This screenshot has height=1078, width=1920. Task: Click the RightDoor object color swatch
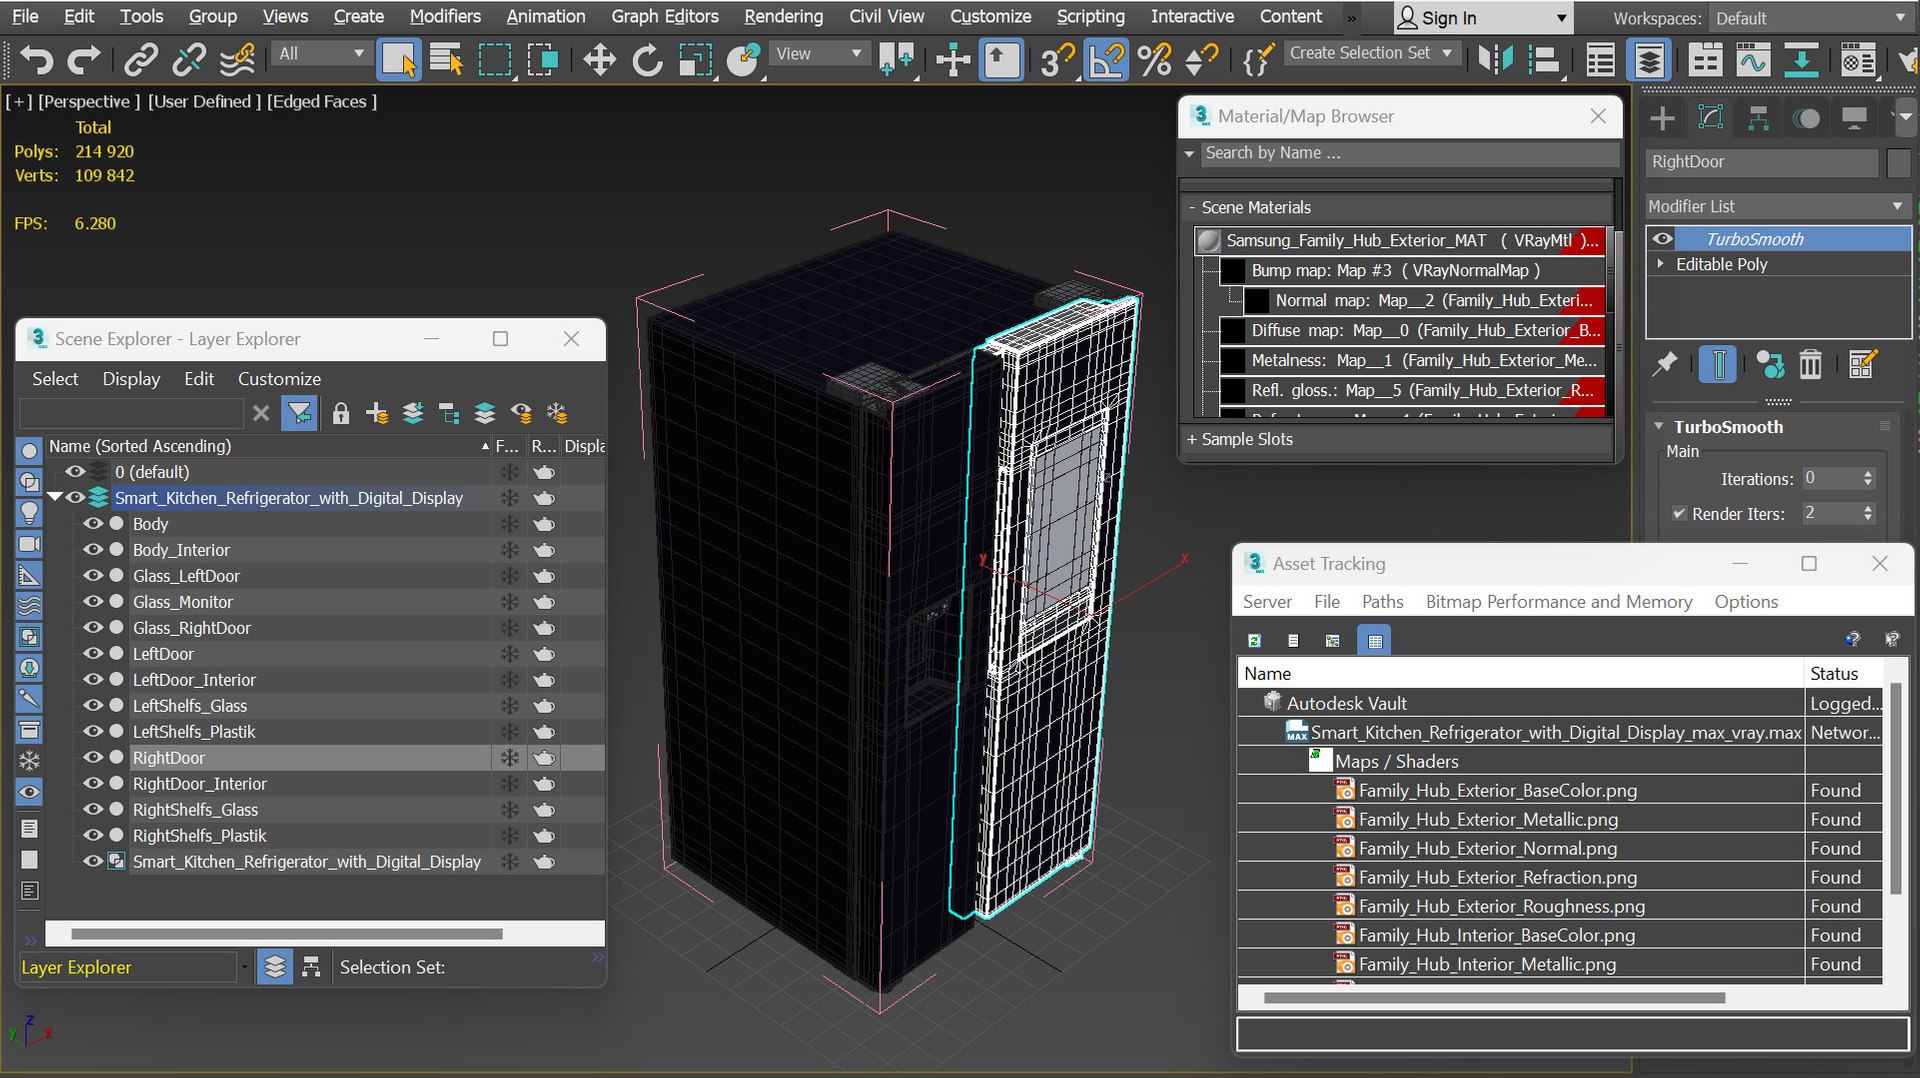pos(1898,162)
